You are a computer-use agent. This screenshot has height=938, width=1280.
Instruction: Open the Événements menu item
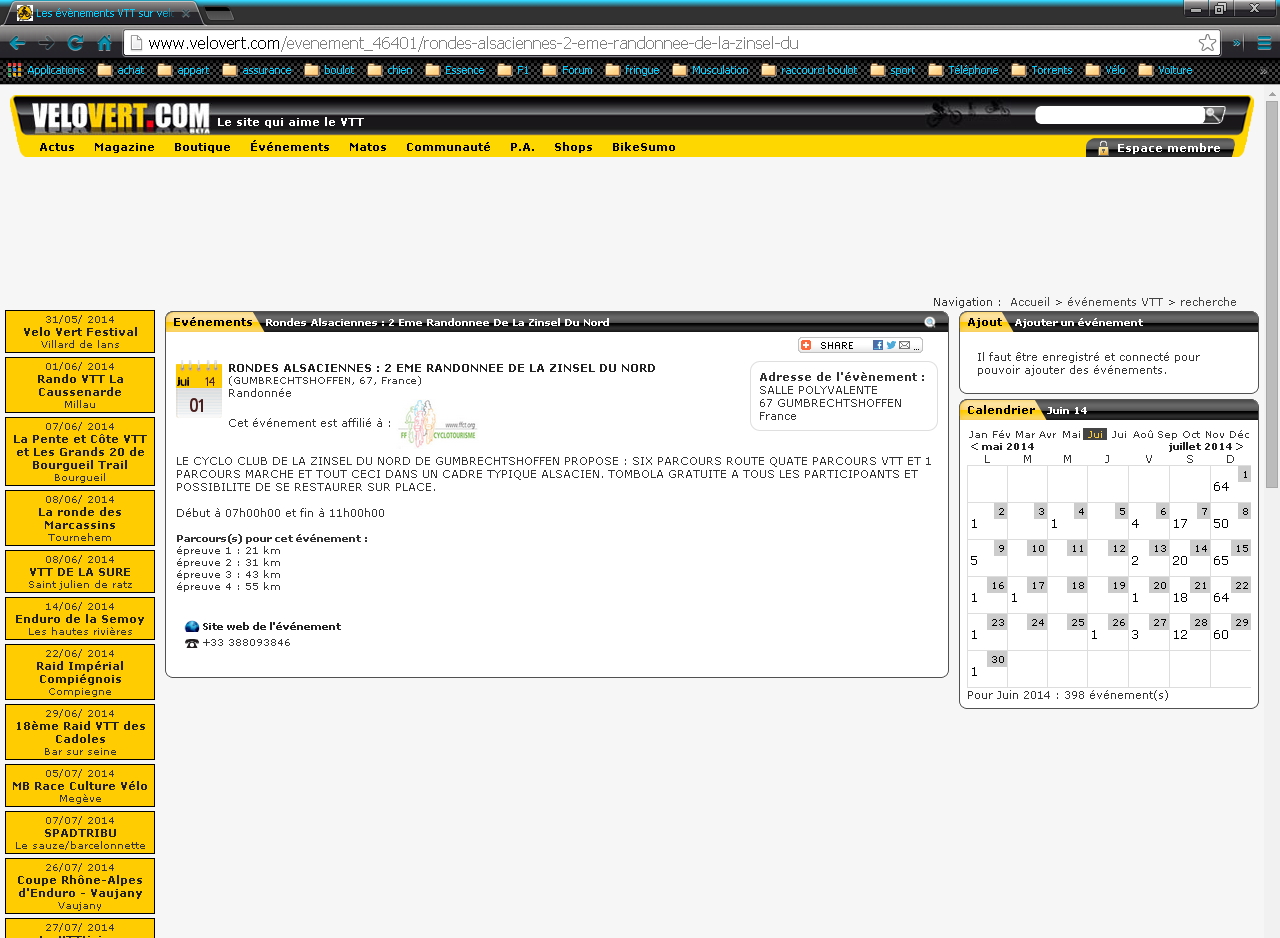pos(289,147)
